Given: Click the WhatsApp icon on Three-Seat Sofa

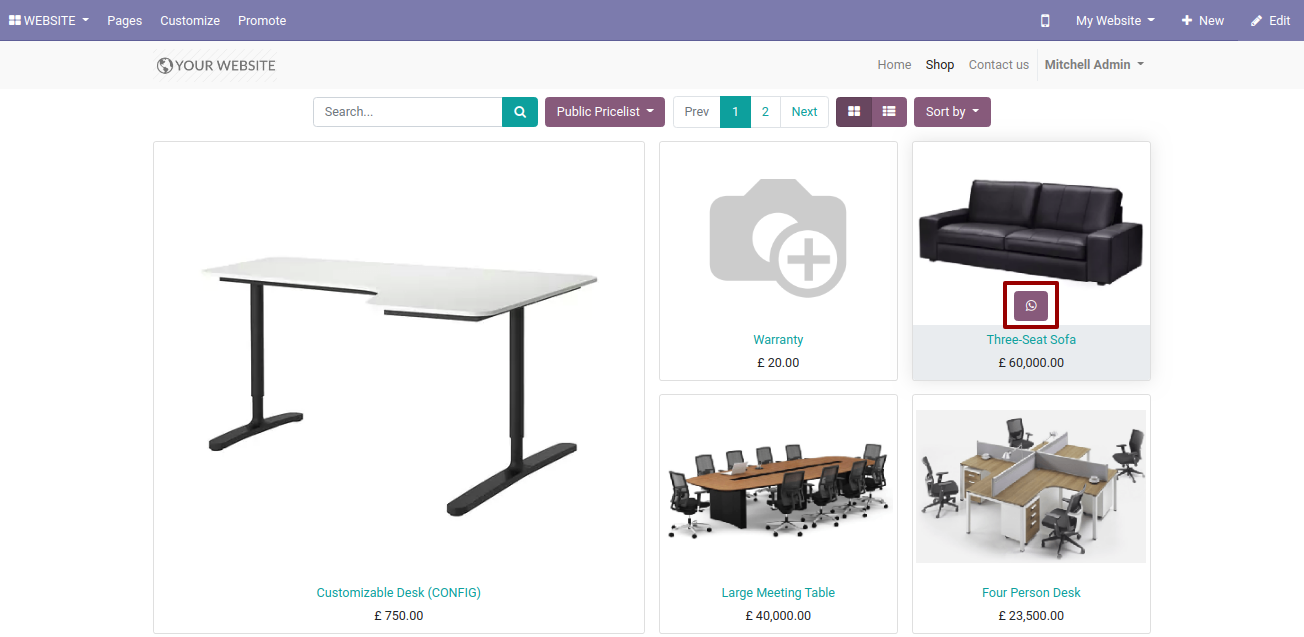Looking at the screenshot, I should 1031,305.
